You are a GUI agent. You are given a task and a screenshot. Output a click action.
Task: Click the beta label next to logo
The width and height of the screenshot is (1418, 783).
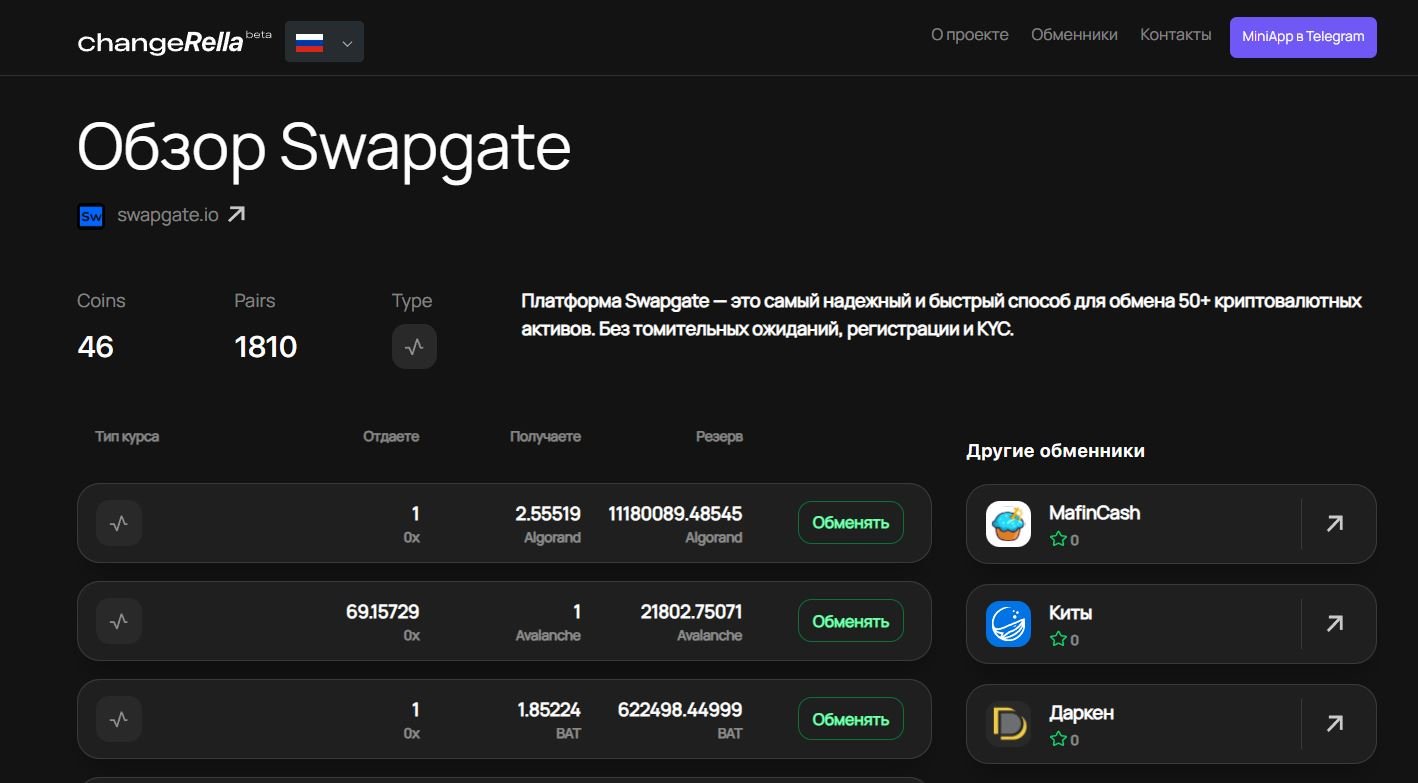coord(259,34)
